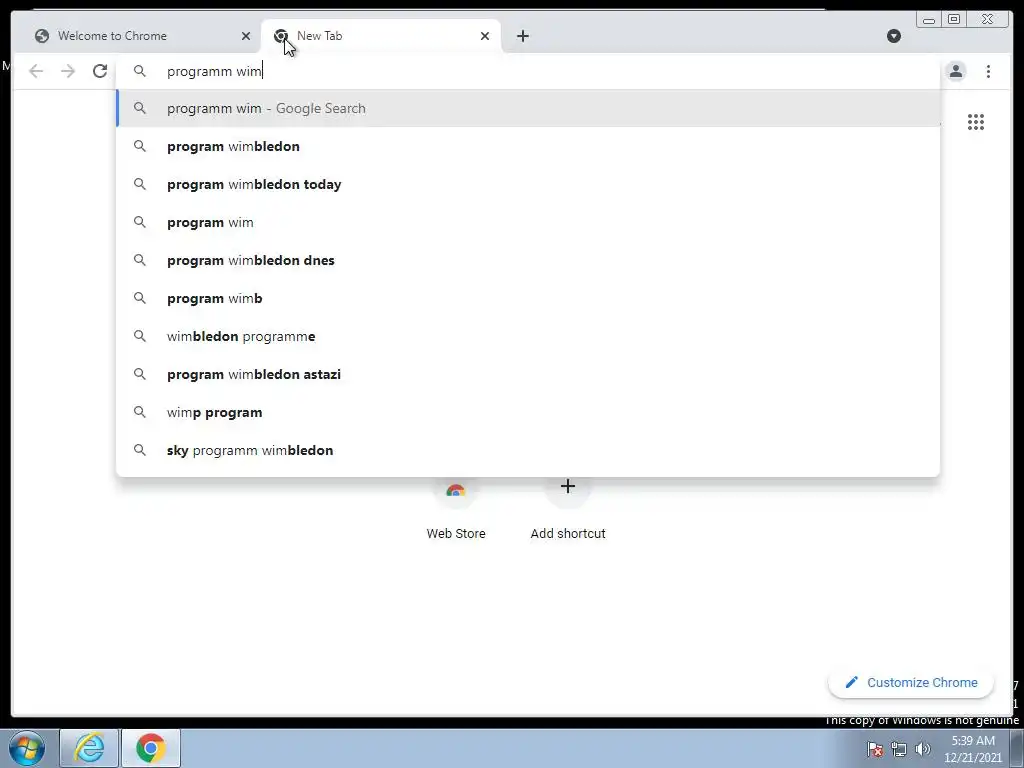Click search icon beside 'program wimbledon'
1024x768 pixels.
coord(140,146)
